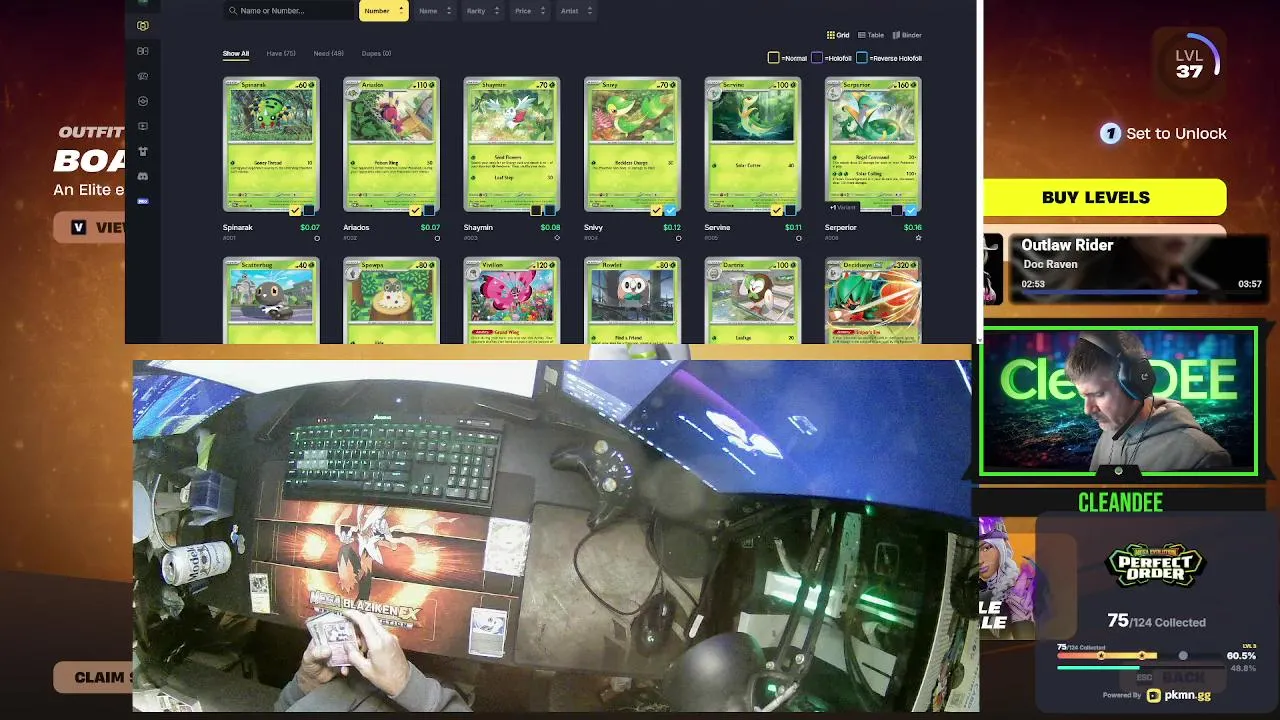
Task: Toggle Spinarak reverse holofoil checkbox
Action: (309, 211)
